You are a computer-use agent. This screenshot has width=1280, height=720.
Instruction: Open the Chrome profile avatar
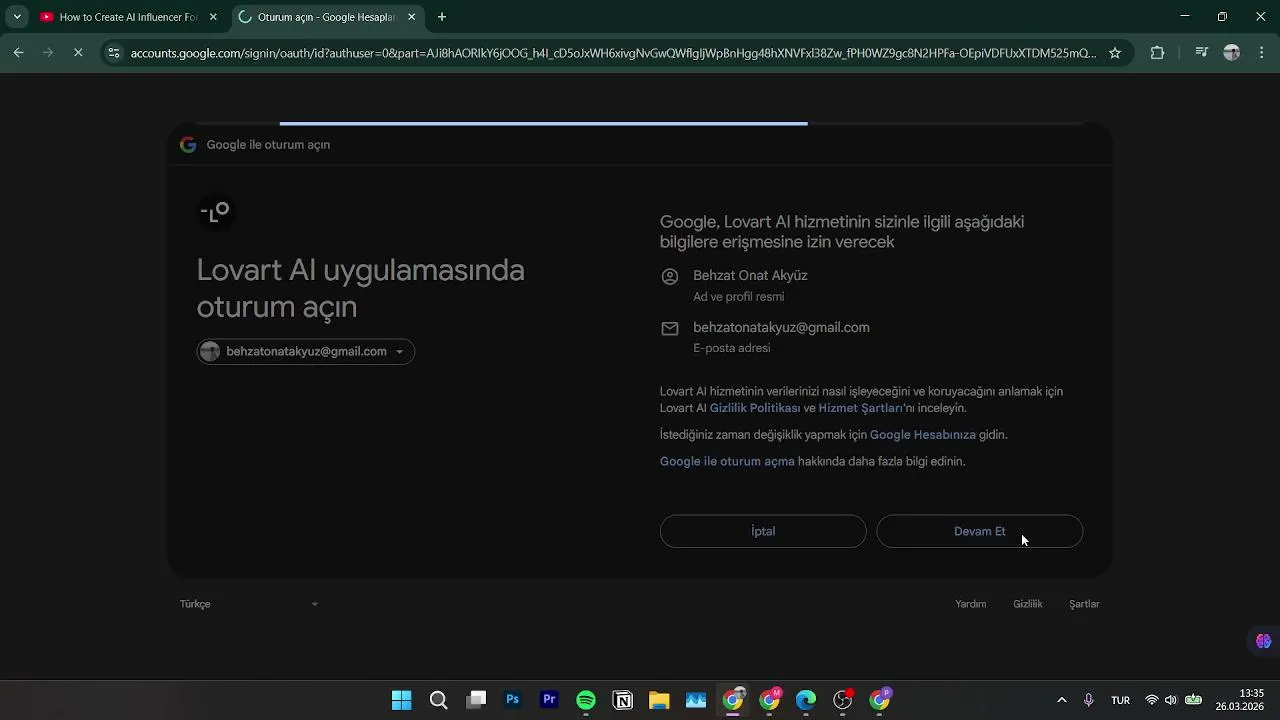(x=1232, y=53)
